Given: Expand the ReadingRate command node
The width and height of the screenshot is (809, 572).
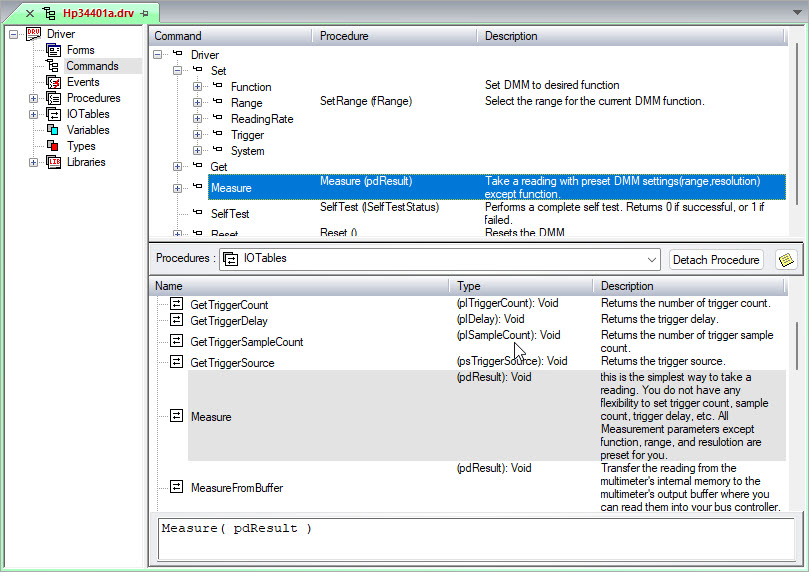Looking at the screenshot, I should [198, 118].
